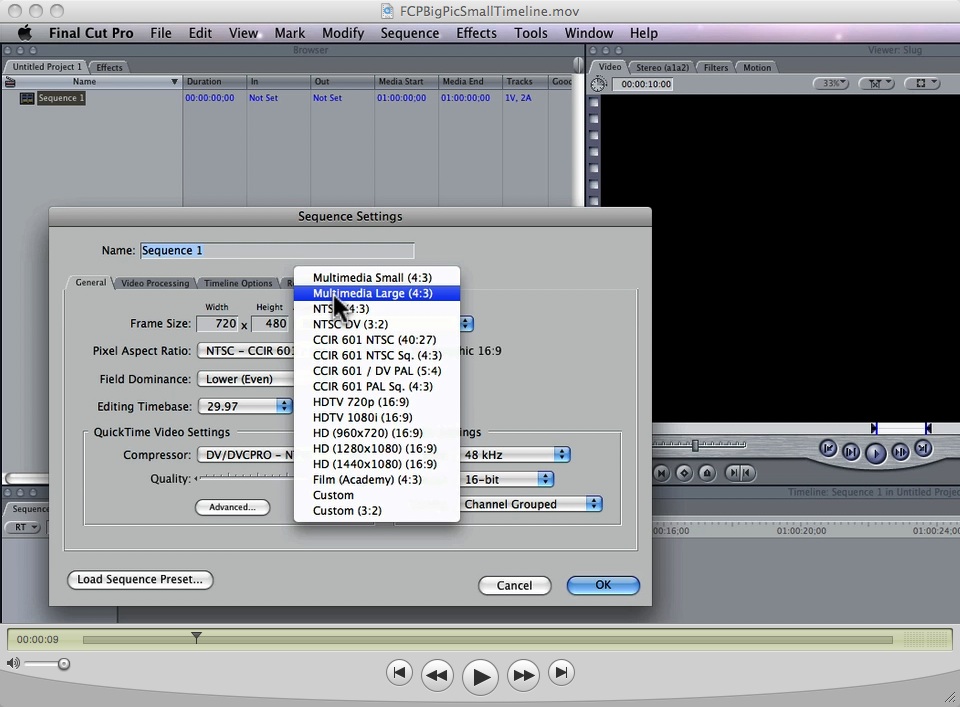The image size is (960, 707).
Task: Click the QuickTime timeline playhead marker
Action: coord(196,637)
